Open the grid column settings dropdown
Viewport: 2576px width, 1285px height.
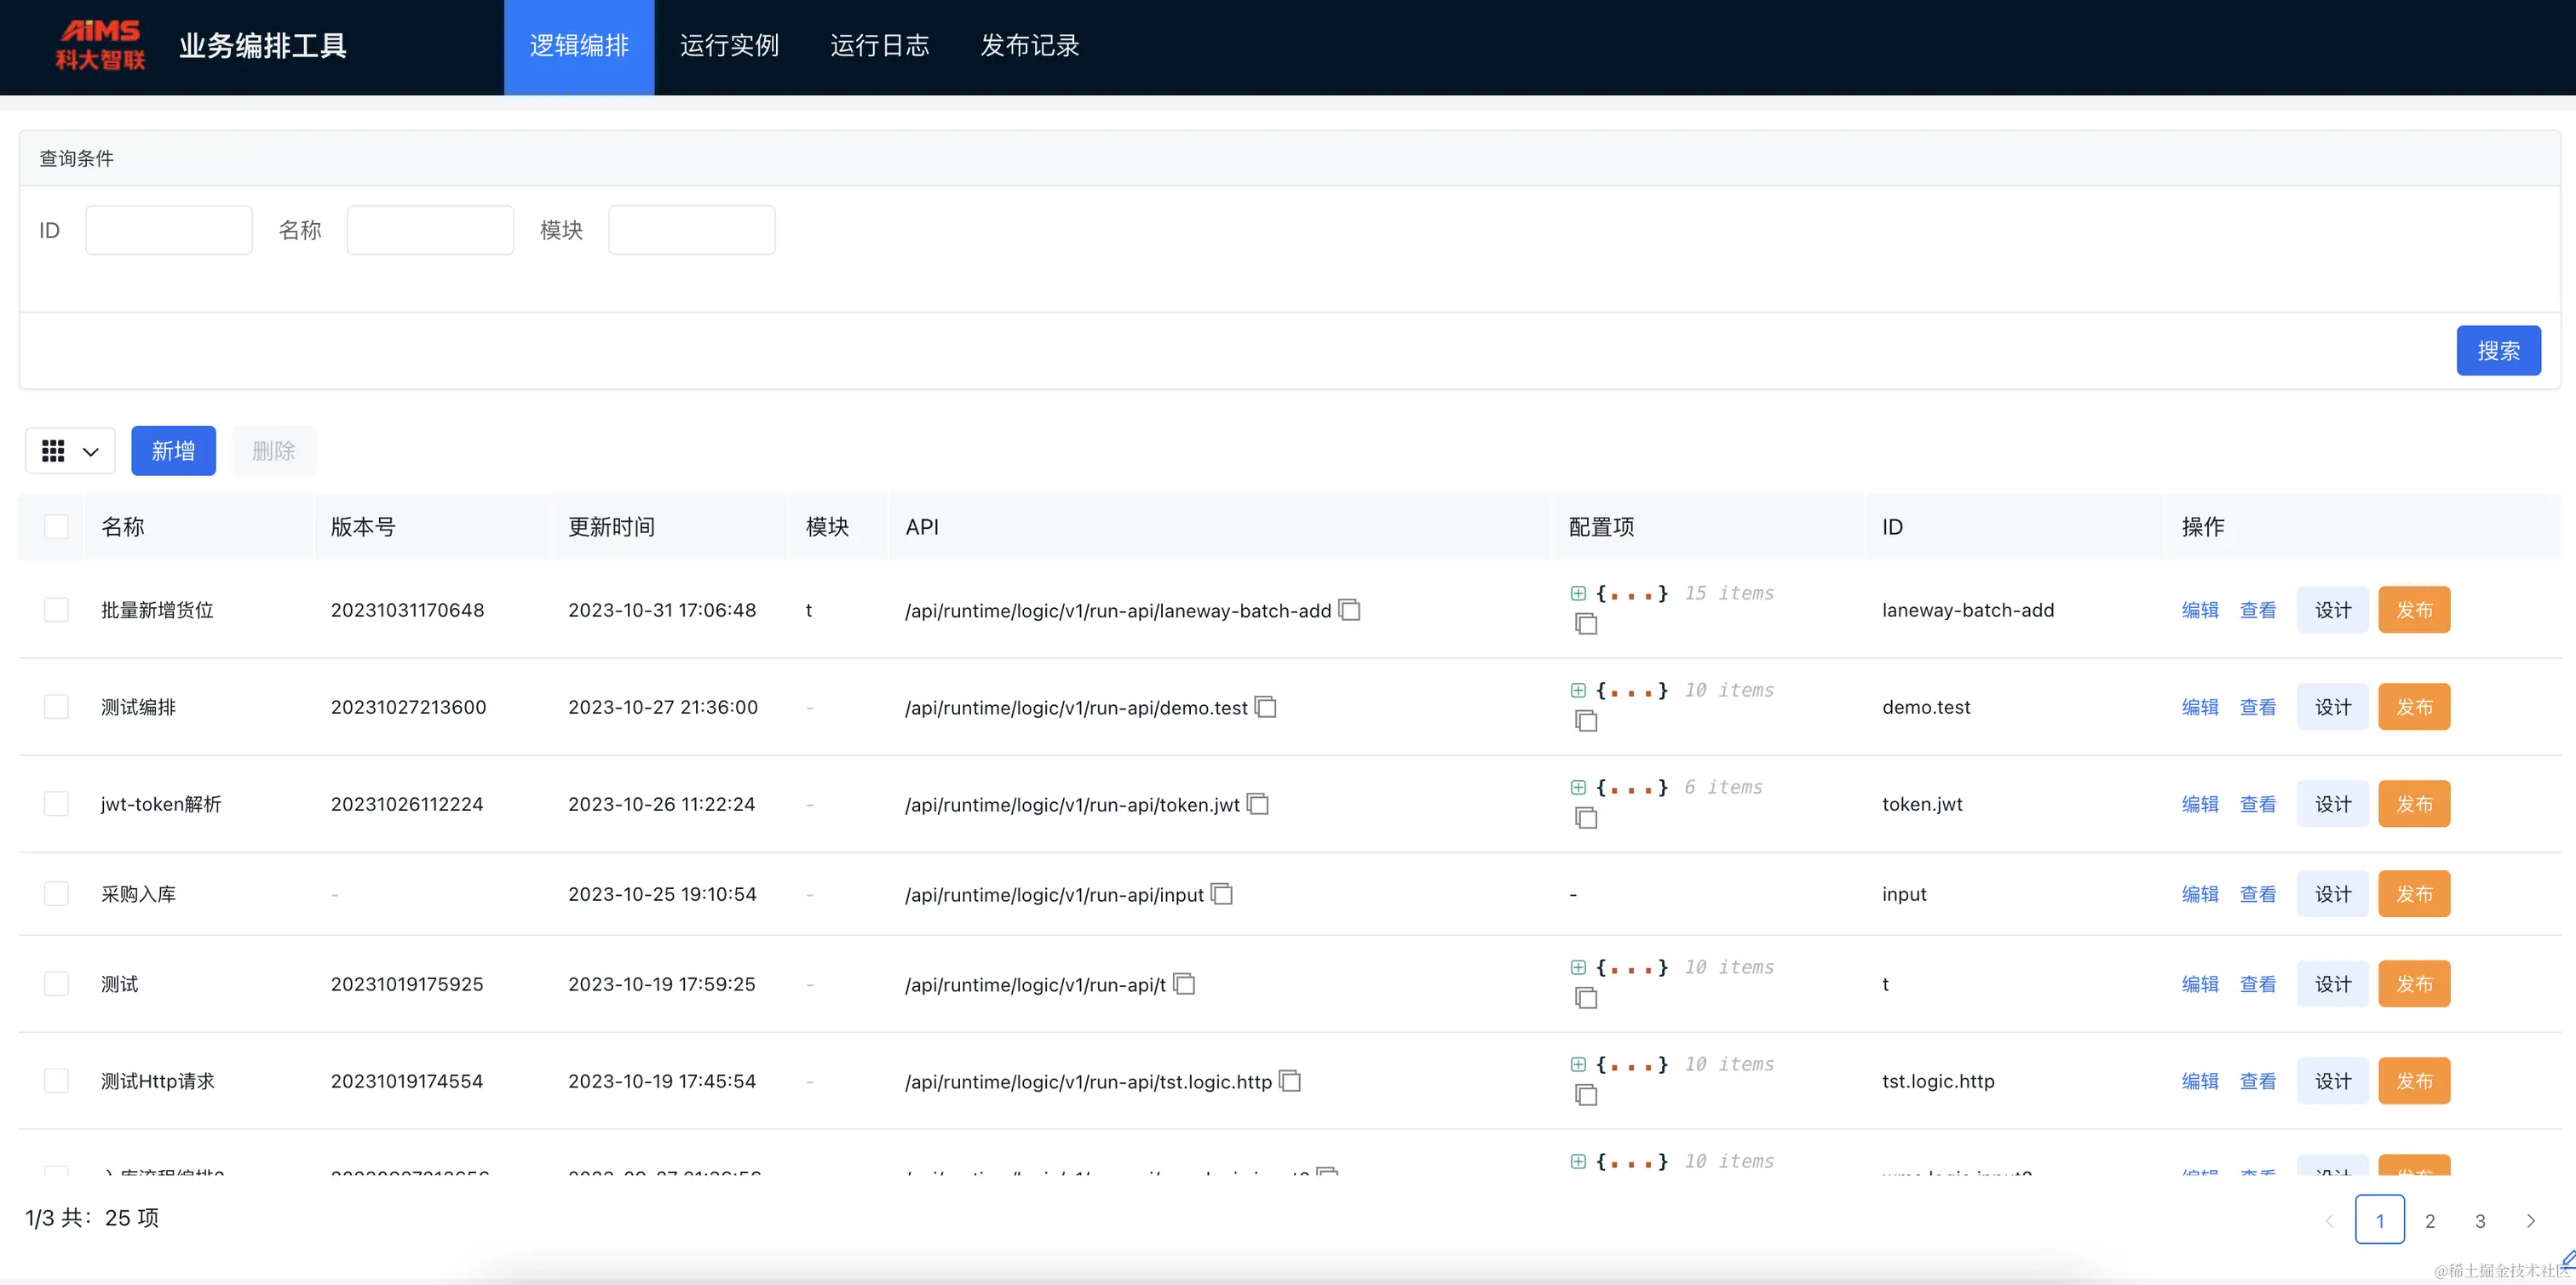pyautogui.click(x=70, y=451)
